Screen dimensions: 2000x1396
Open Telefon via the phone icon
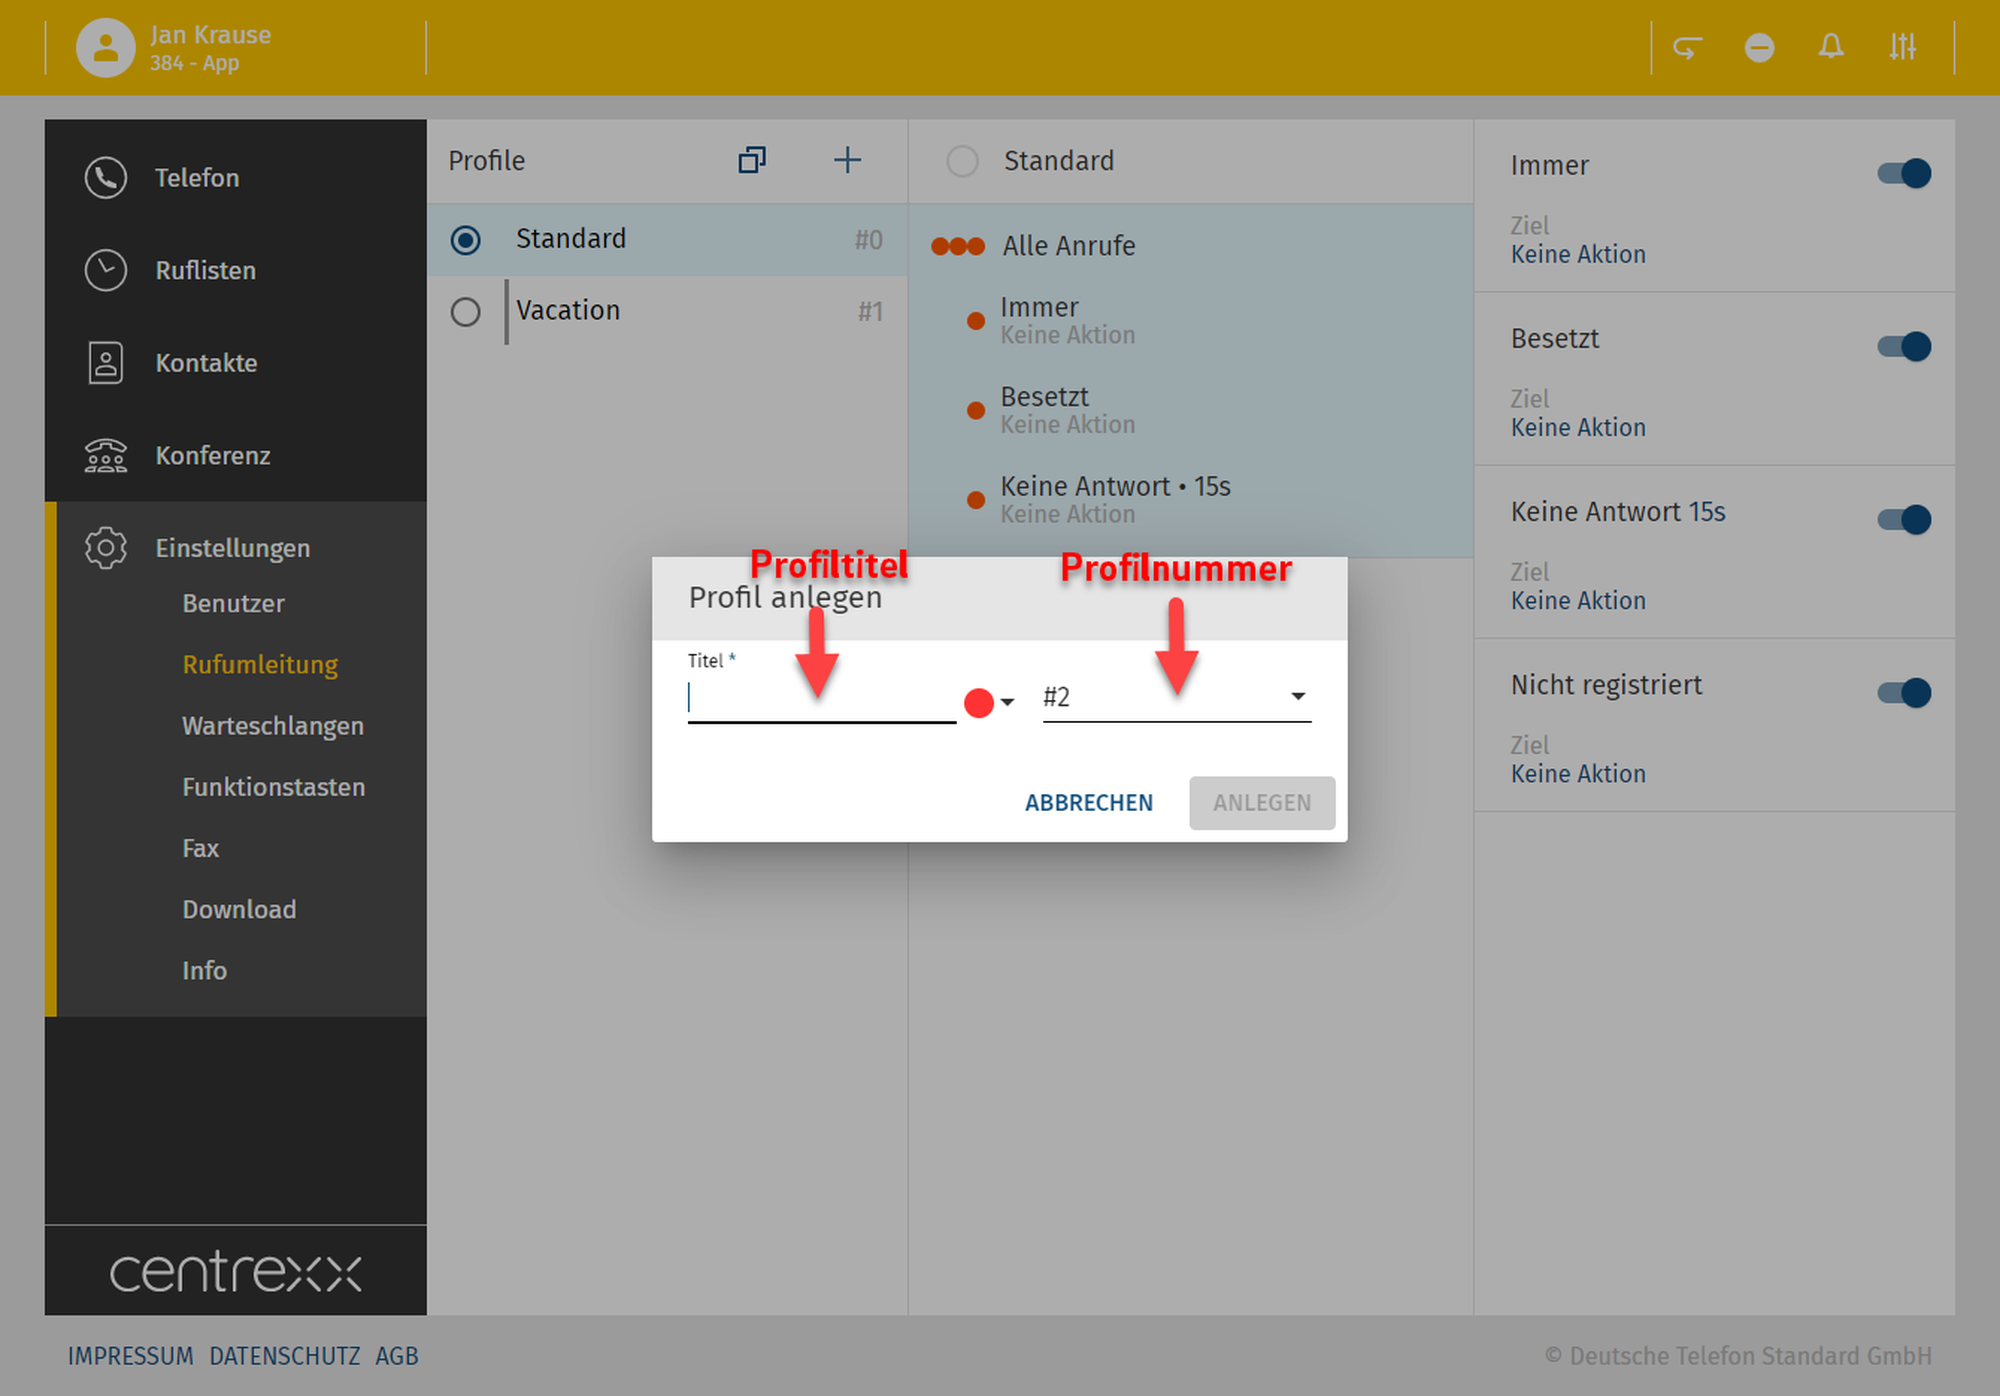(105, 178)
